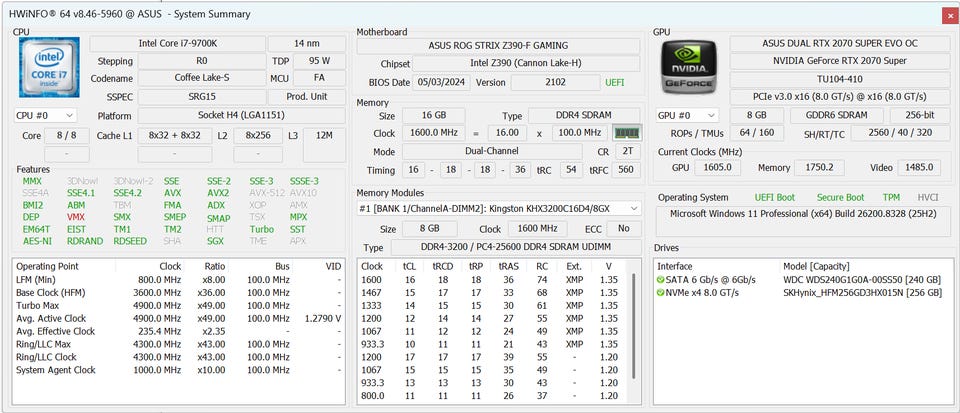Click the Secure Boot status label
960x413 pixels.
[841, 198]
